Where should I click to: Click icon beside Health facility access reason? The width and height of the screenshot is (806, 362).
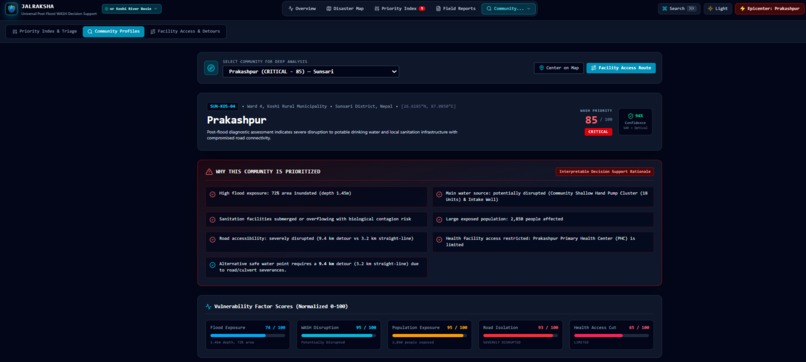click(439, 240)
